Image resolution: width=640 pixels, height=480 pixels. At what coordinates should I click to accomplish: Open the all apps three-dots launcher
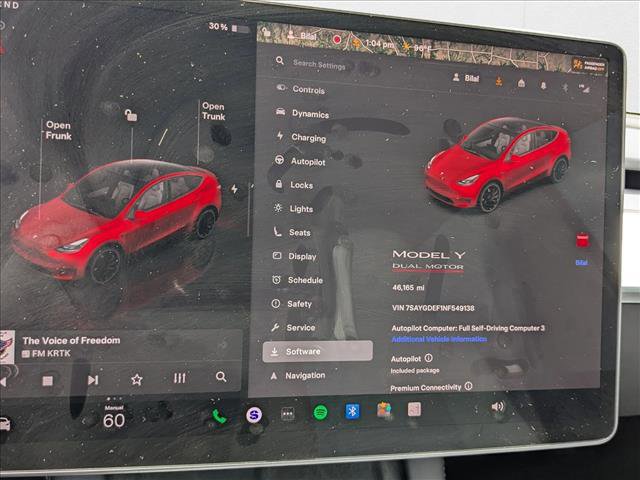(x=288, y=414)
